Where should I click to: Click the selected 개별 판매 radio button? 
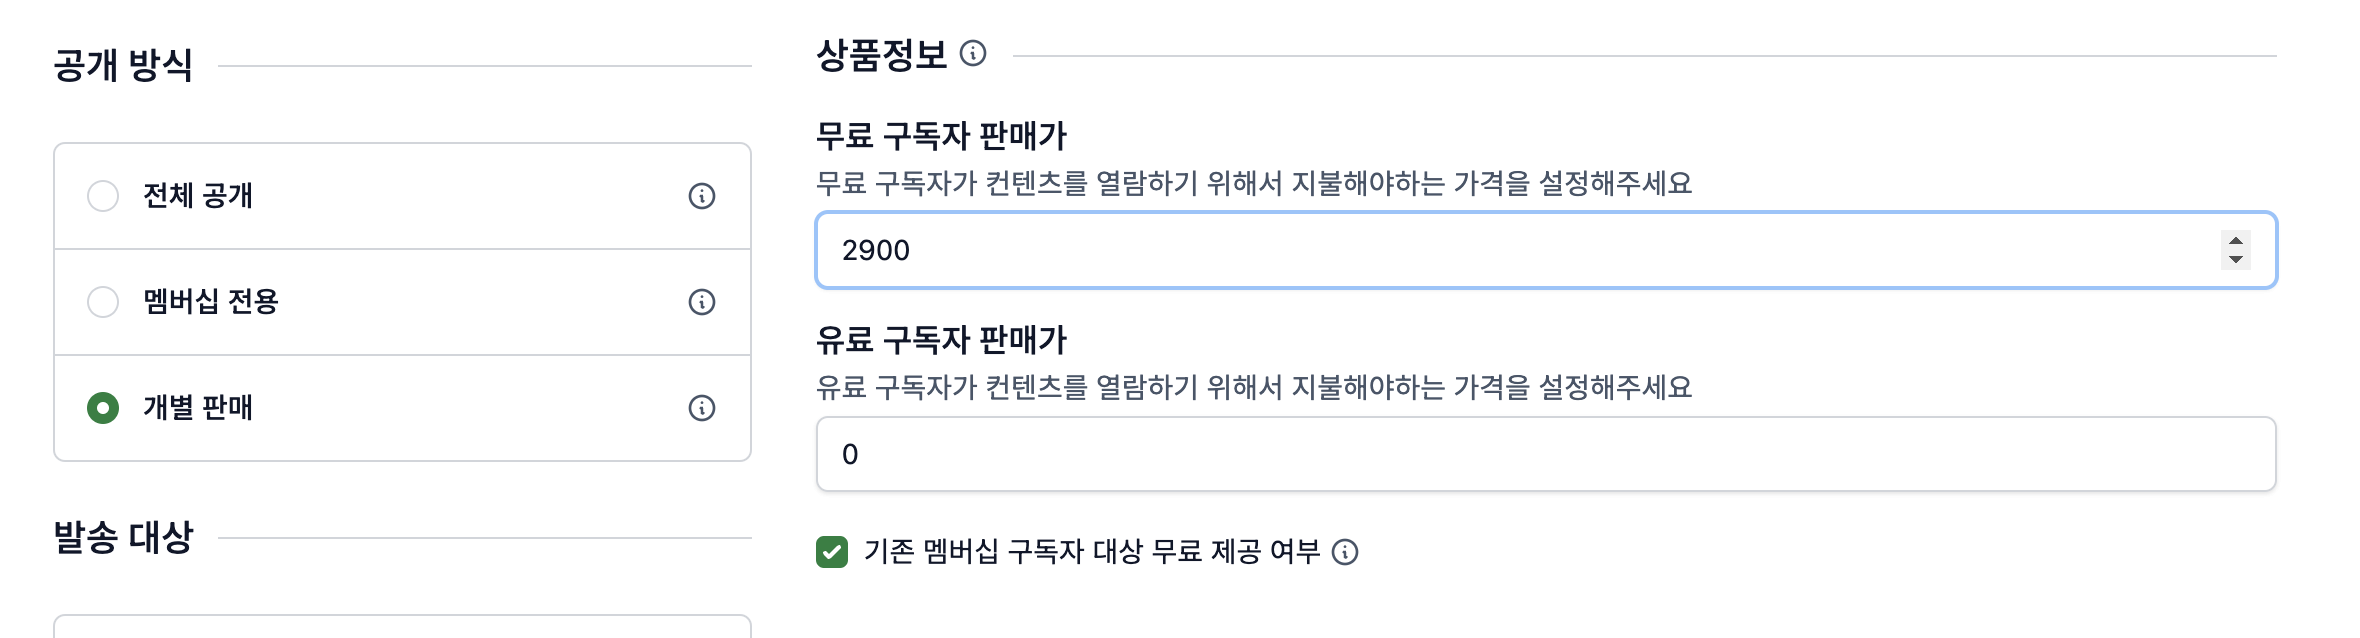[103, 408]
